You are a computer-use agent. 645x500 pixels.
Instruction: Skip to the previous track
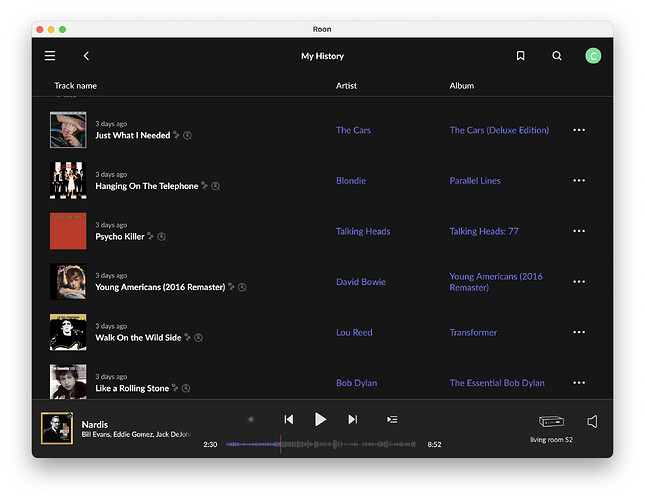coord(289,419)
